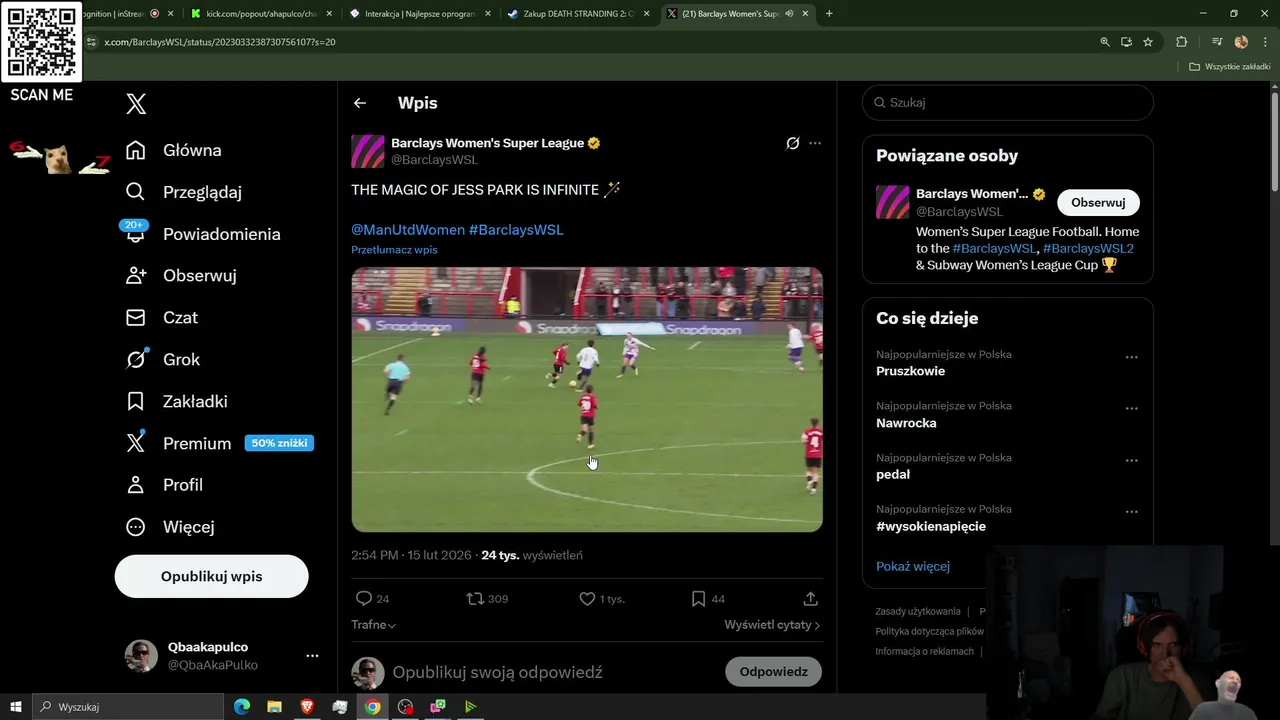Bookmark the post with 44 saves
This screenshot has height=720, width=1280.
click(x=698, y=599)
